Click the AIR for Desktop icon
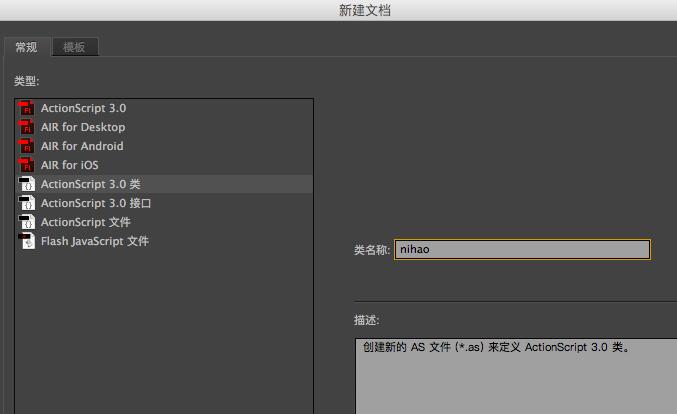Viewport: 677px width, 414px height. coord(26,127)
